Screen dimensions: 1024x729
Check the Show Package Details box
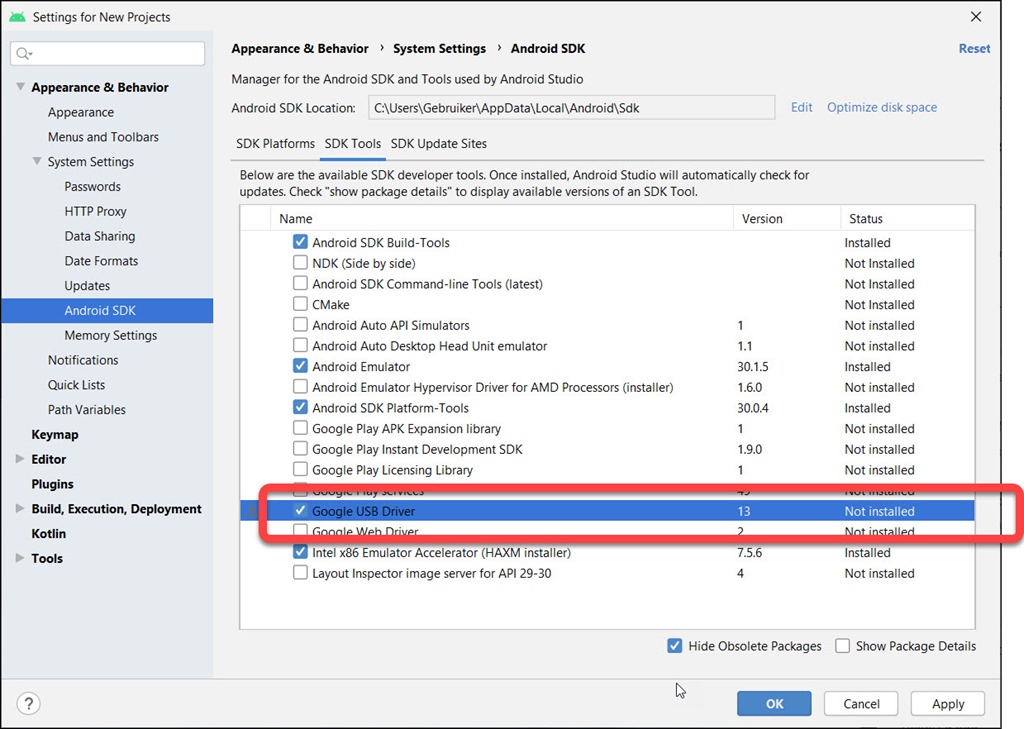[x=843, y=646]
